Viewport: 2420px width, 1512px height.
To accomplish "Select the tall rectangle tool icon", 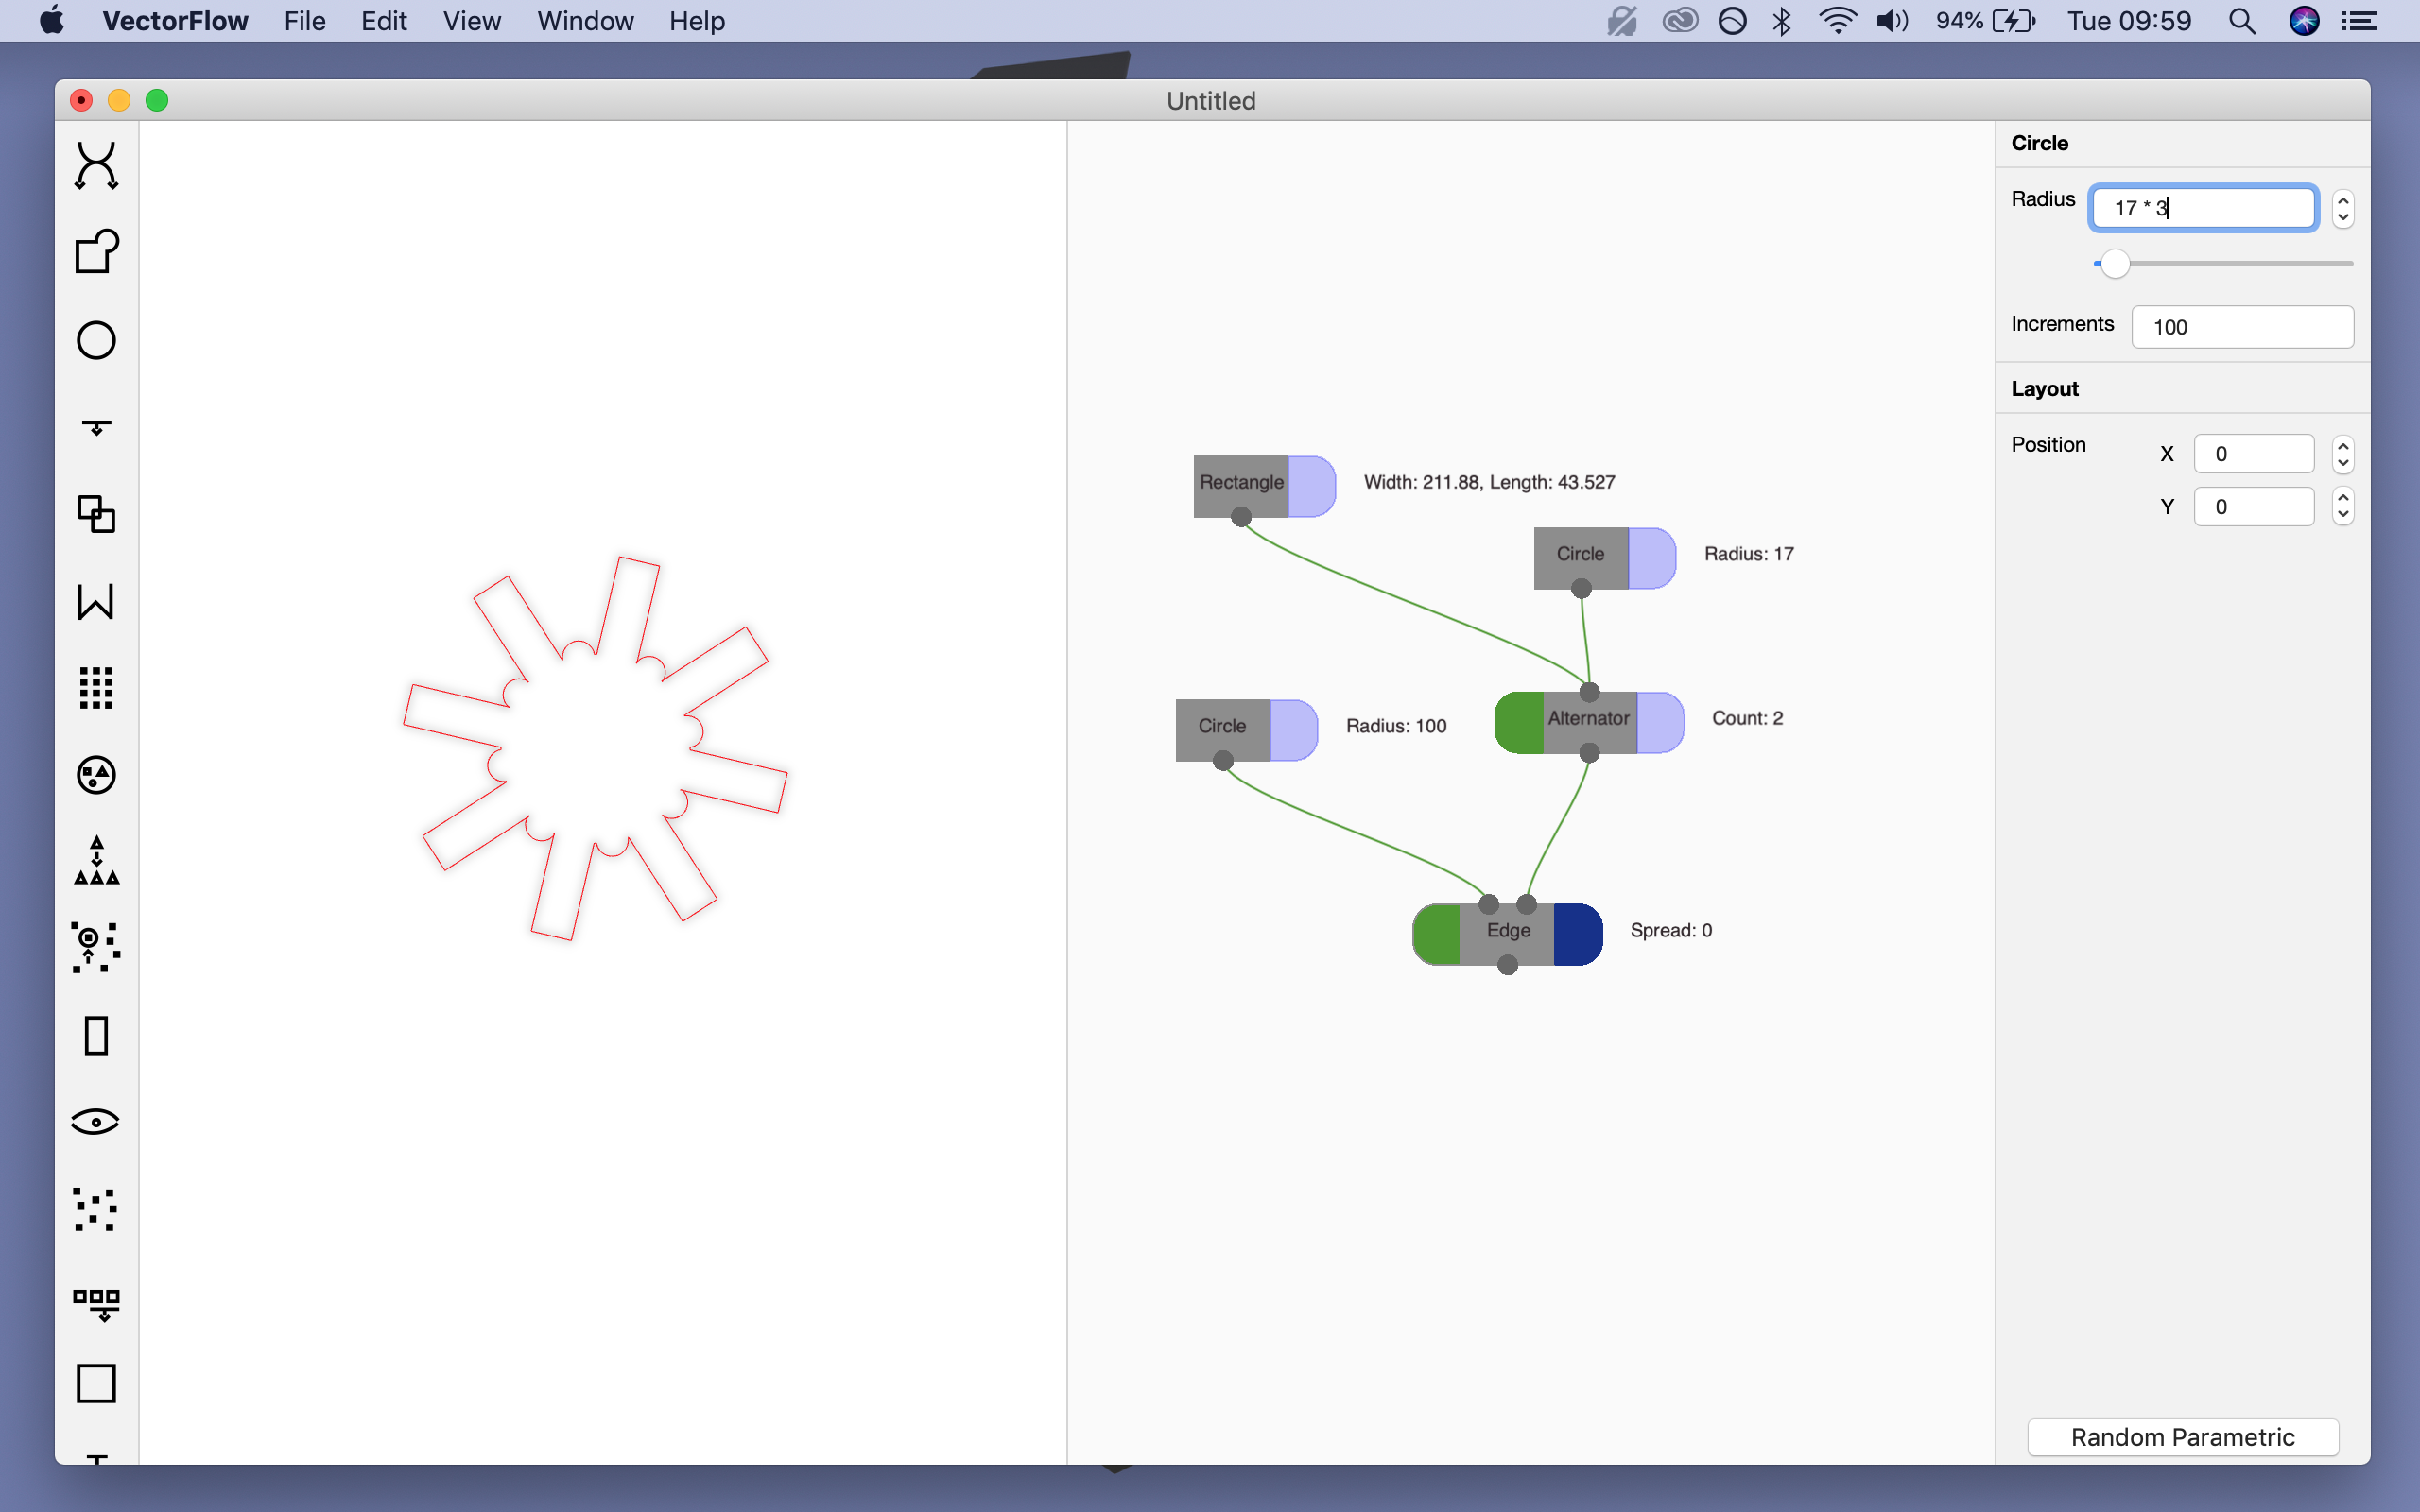I will [x=96, y=1036].
